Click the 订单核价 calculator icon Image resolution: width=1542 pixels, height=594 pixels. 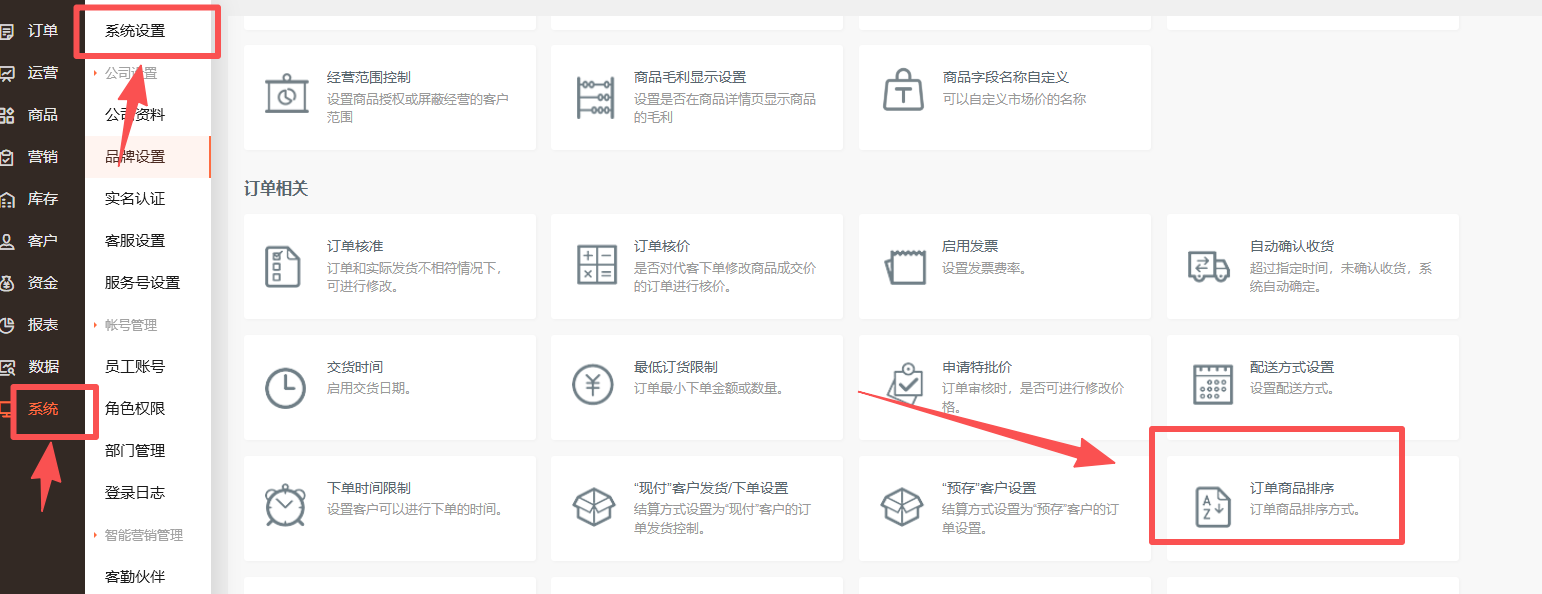click(598, 263)
